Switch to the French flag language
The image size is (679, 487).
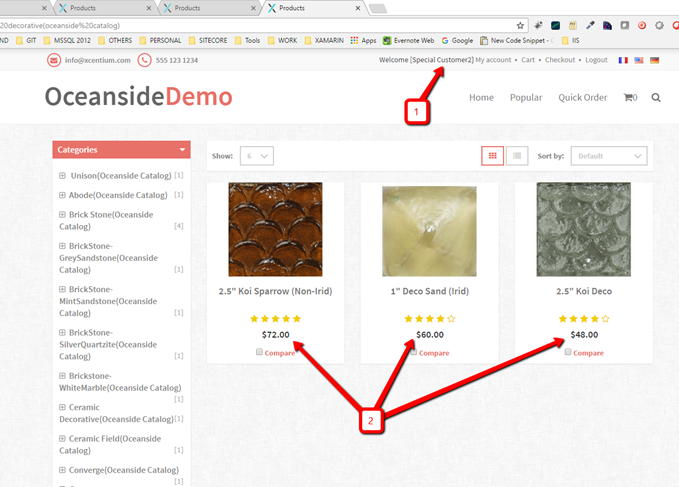[x=623, y=60]
